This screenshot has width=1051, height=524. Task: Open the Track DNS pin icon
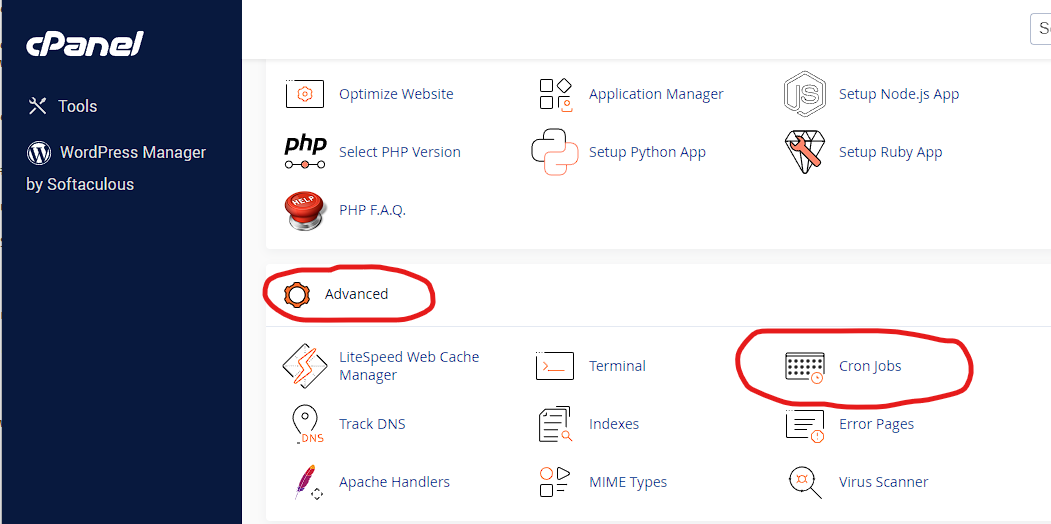307,424
